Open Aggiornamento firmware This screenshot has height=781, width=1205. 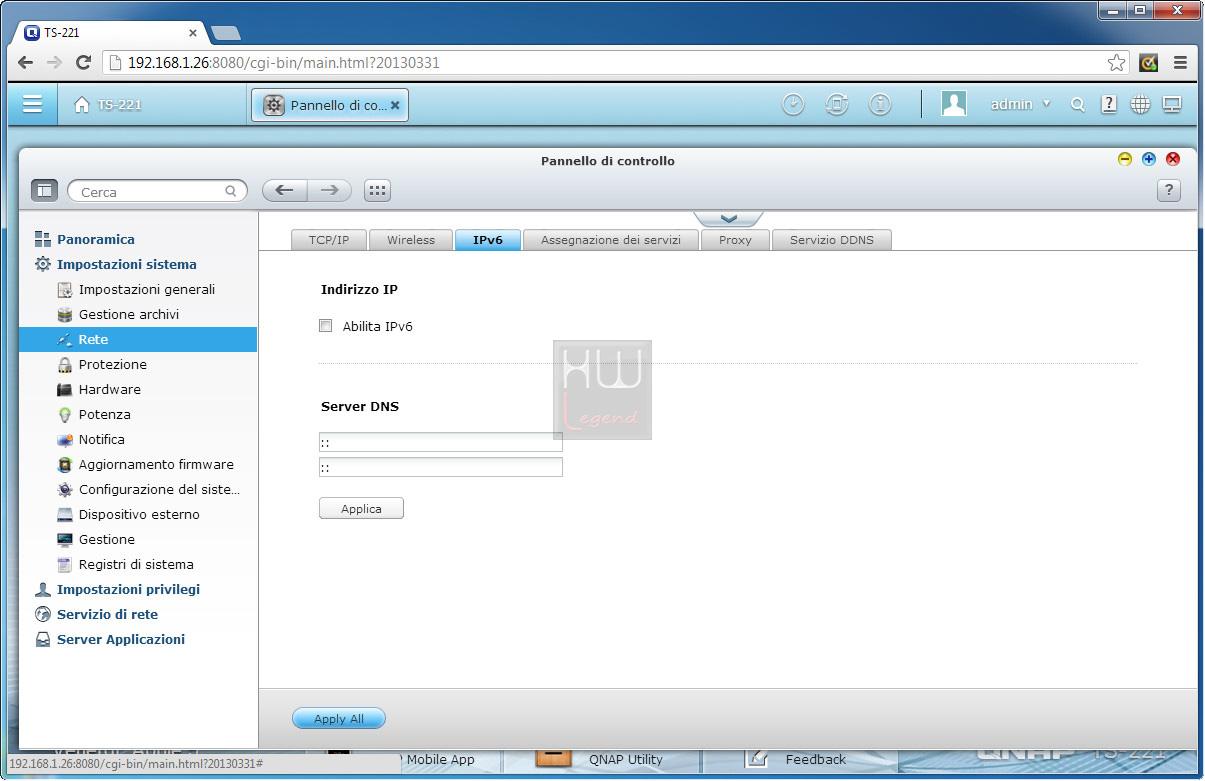[156, 465]
